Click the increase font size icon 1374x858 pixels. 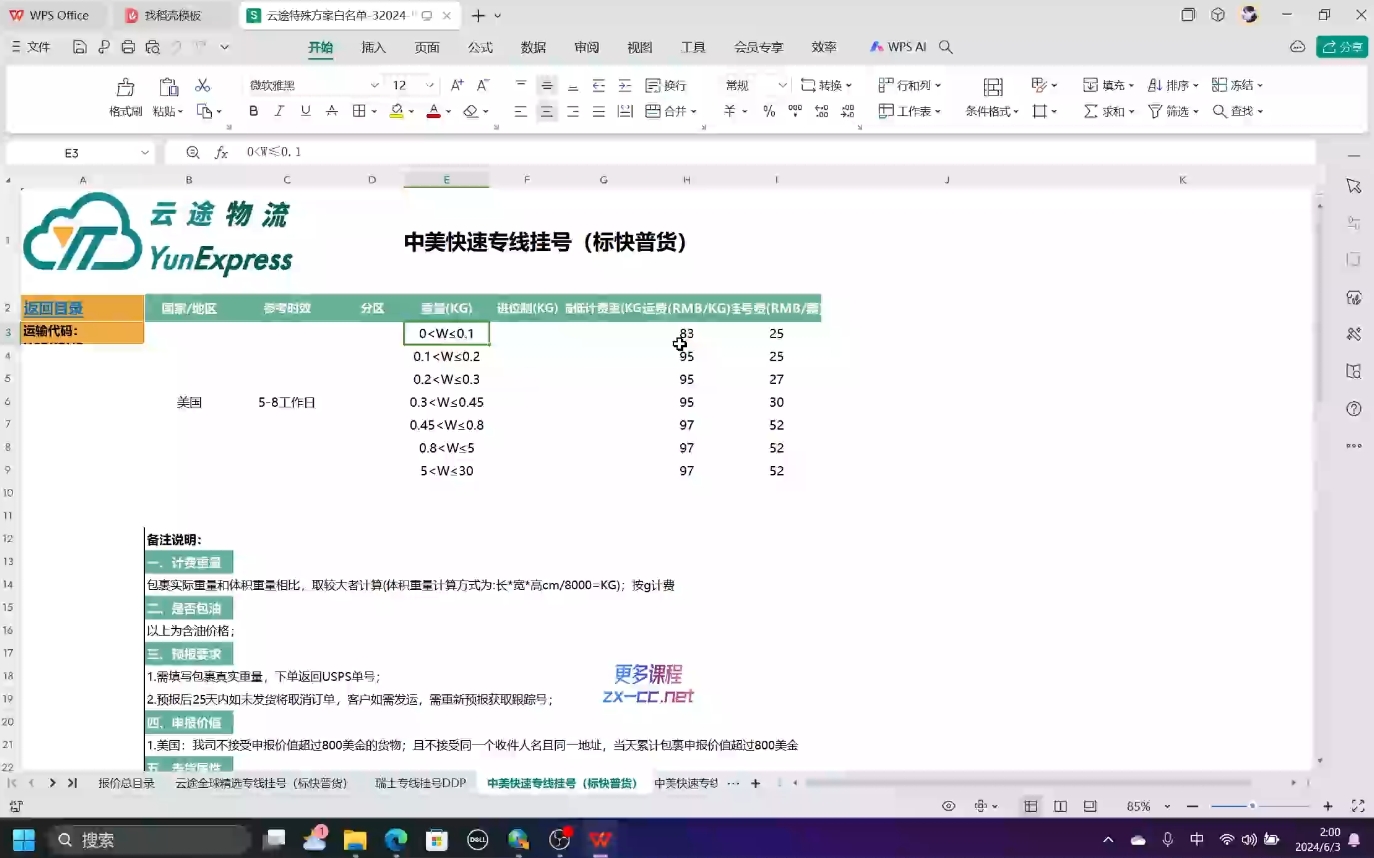tap(457, 86)
